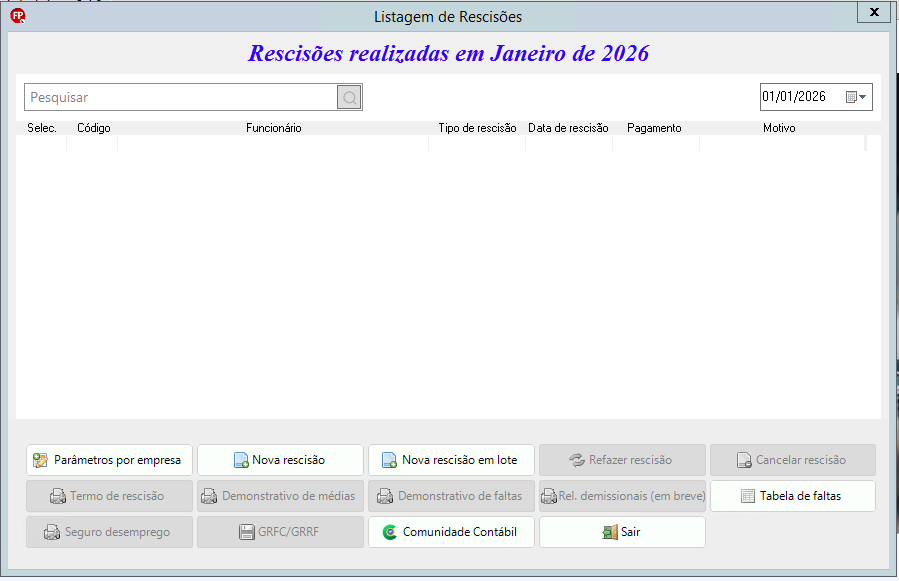Click GRFC/GRRF button
Viewport: 899px width, 581px height.
(x=280, y=532)
